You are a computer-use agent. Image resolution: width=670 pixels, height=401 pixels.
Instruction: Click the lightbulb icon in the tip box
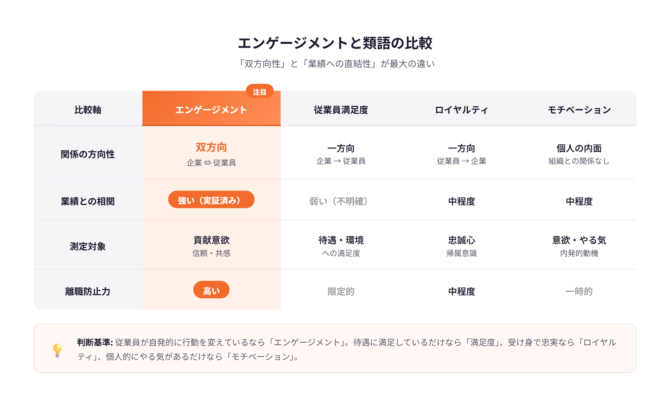(57, 349)
